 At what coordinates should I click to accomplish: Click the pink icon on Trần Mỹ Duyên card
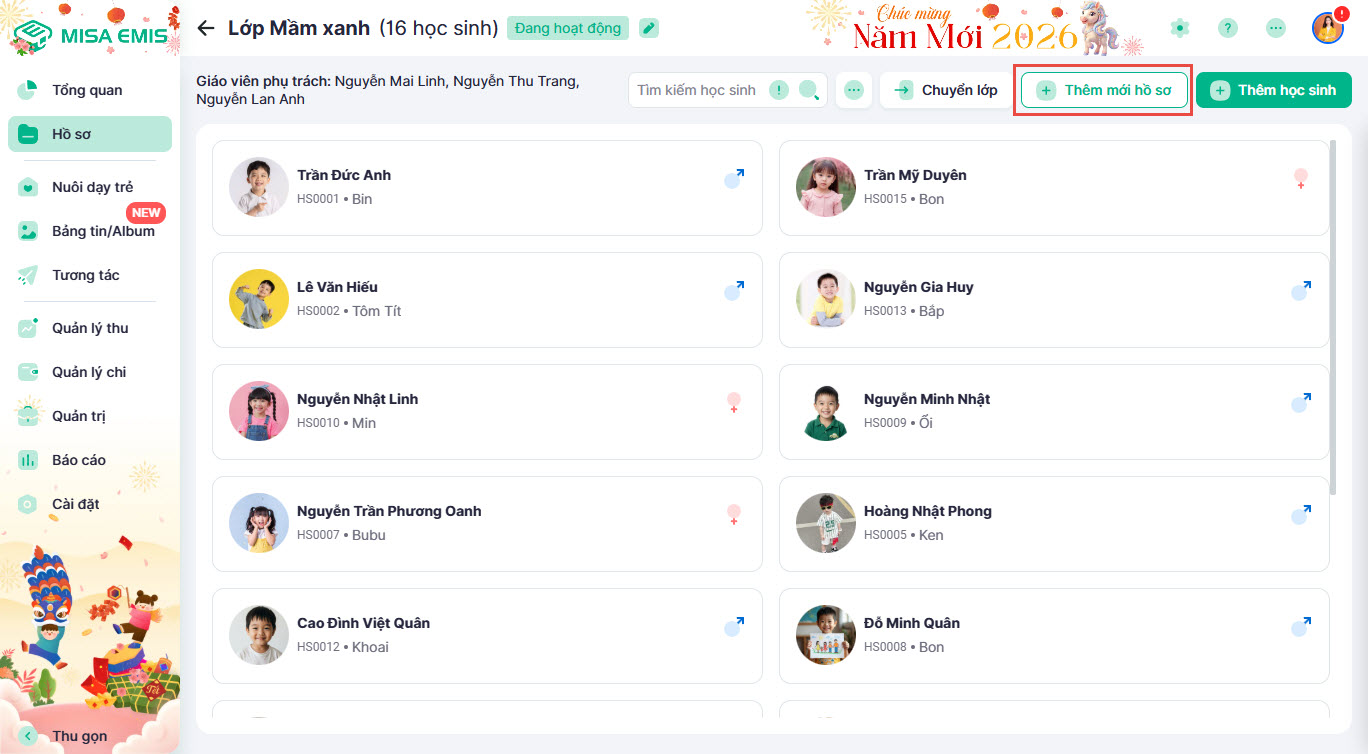point(1301,179)
